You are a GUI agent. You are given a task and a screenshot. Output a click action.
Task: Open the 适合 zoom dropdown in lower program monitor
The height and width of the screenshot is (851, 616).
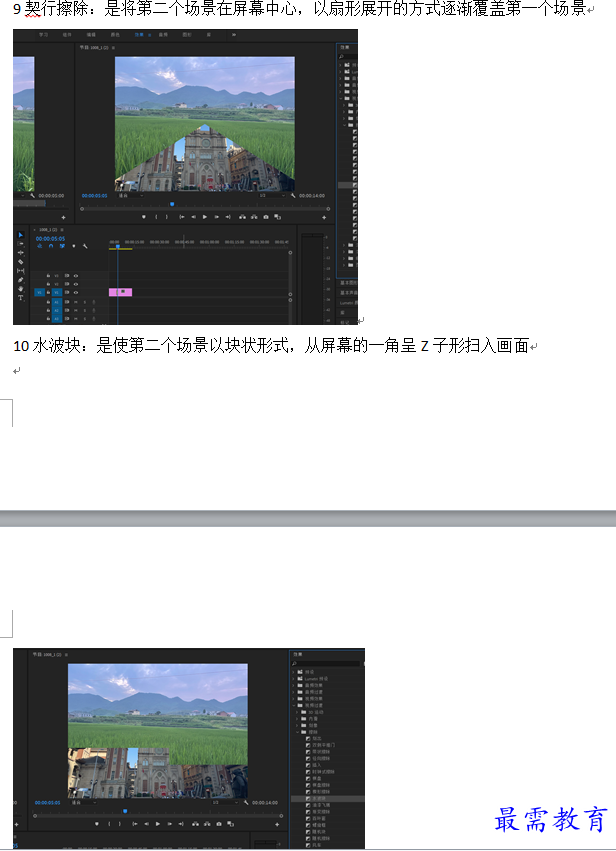(x=83, y=802)
